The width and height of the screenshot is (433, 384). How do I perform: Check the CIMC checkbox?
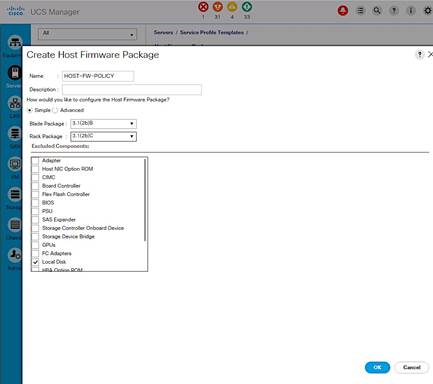point(35,177)
